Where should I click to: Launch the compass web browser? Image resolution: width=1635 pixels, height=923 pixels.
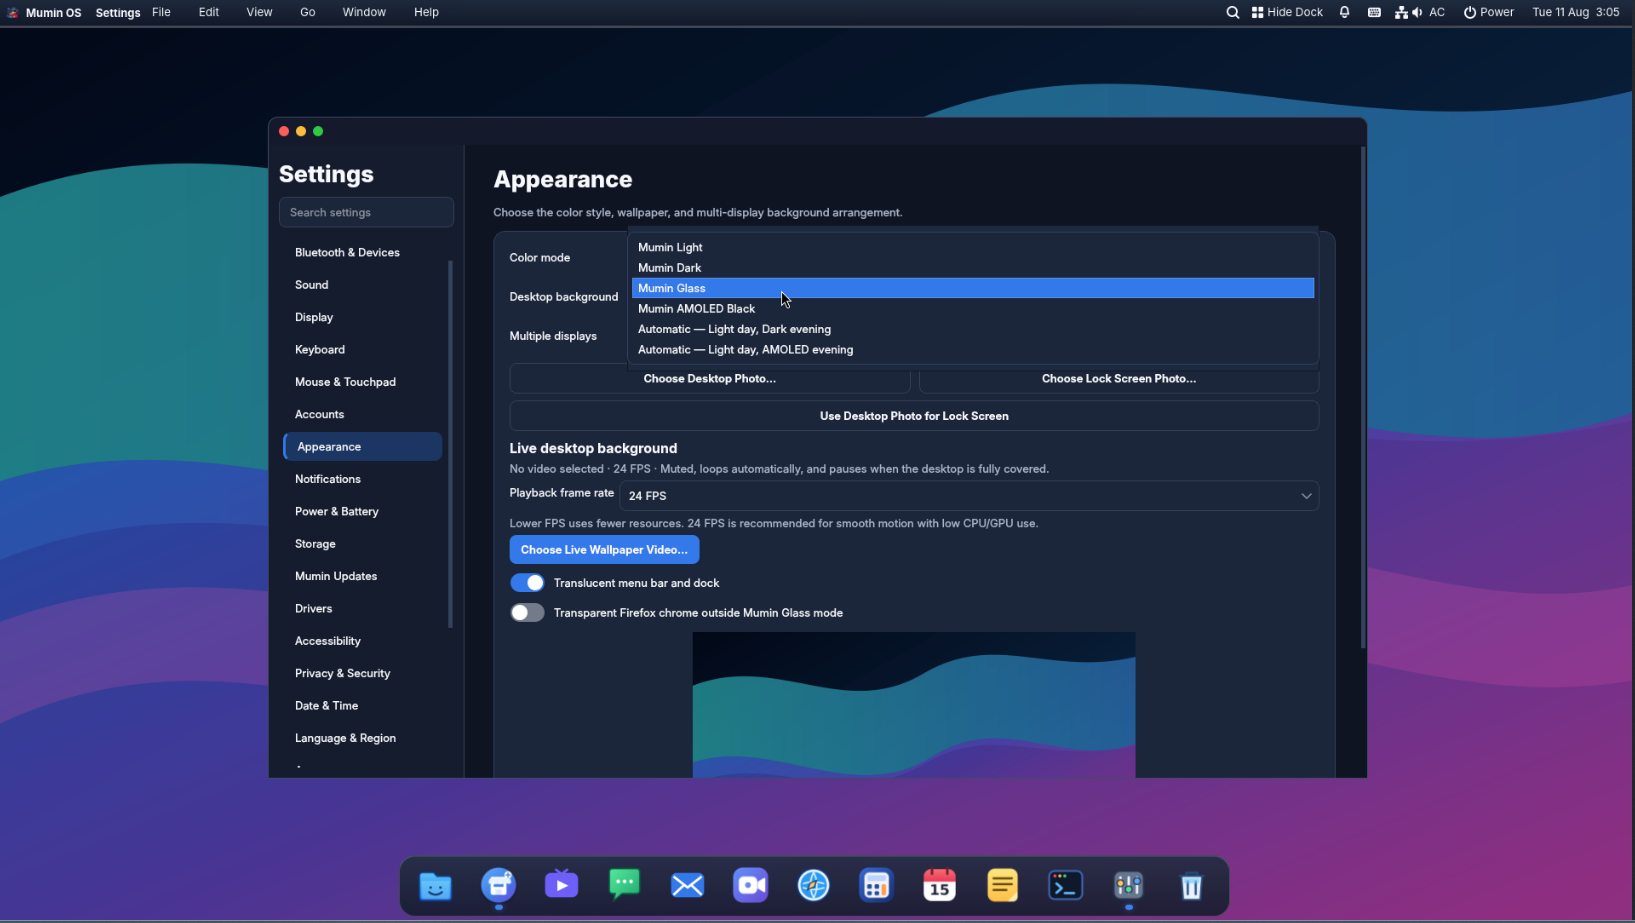click(813, 886)
